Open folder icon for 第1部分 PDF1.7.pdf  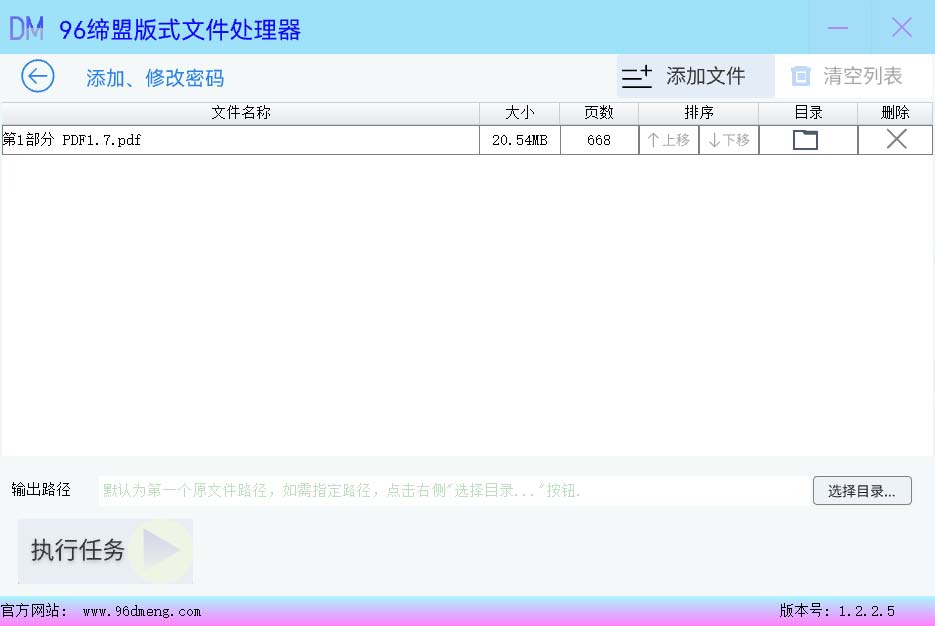tap(805, 140)
